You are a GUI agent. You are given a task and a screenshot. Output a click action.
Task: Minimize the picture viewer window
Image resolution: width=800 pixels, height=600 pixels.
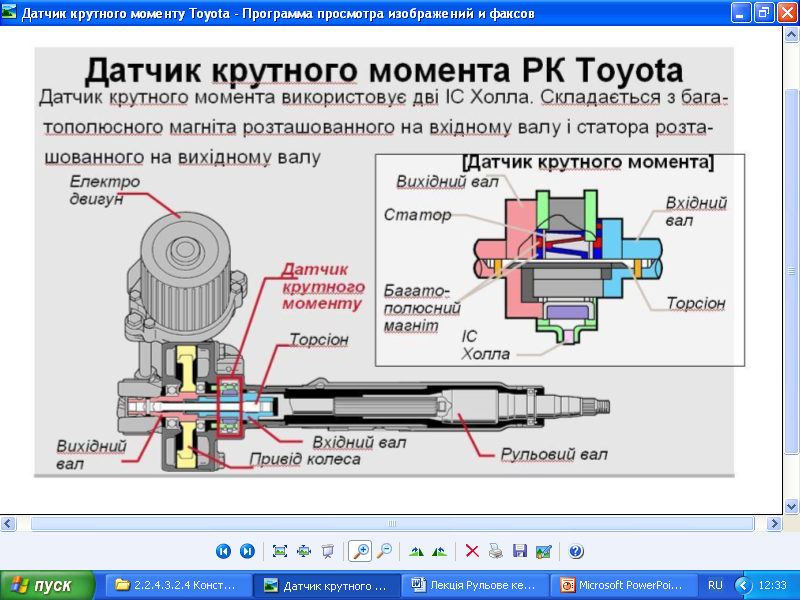pos(740,12)
